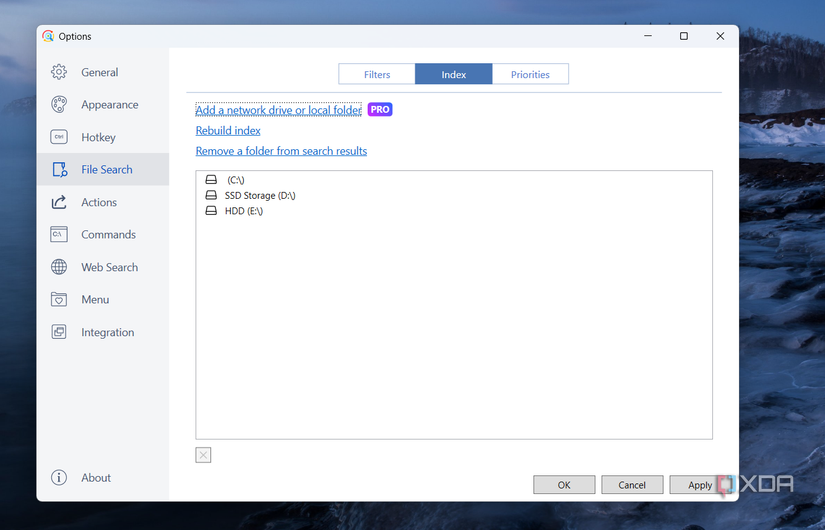This screenshot has width=825, height=530.
Task: Click the About info icon
Action: (x=59, y=478)
